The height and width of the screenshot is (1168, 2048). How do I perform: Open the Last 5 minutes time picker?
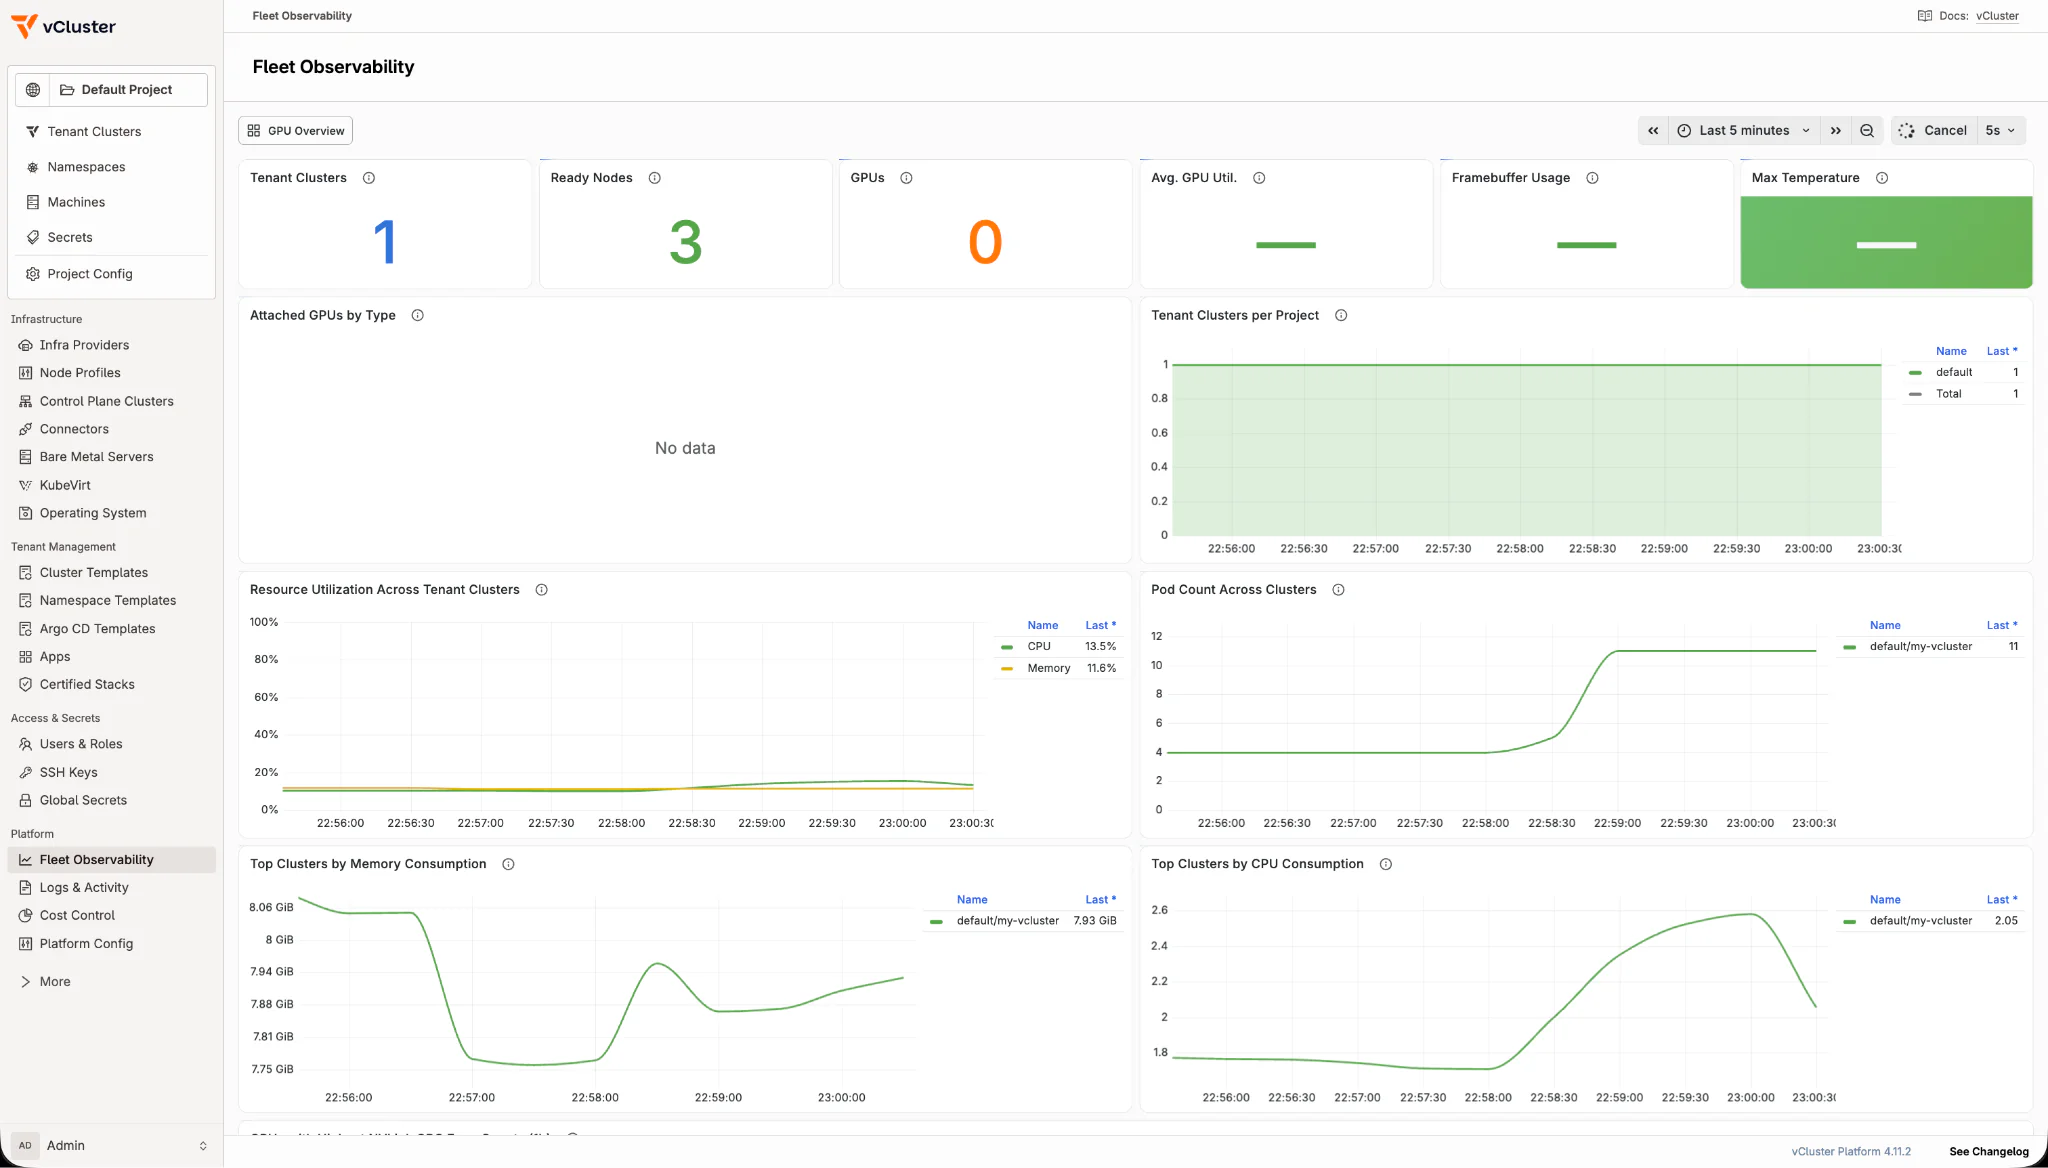1744,131
